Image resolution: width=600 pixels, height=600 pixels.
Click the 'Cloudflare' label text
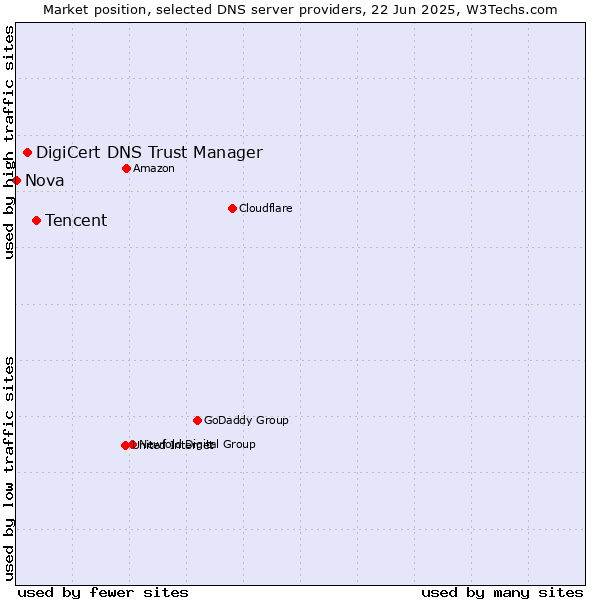pos(266,208)
